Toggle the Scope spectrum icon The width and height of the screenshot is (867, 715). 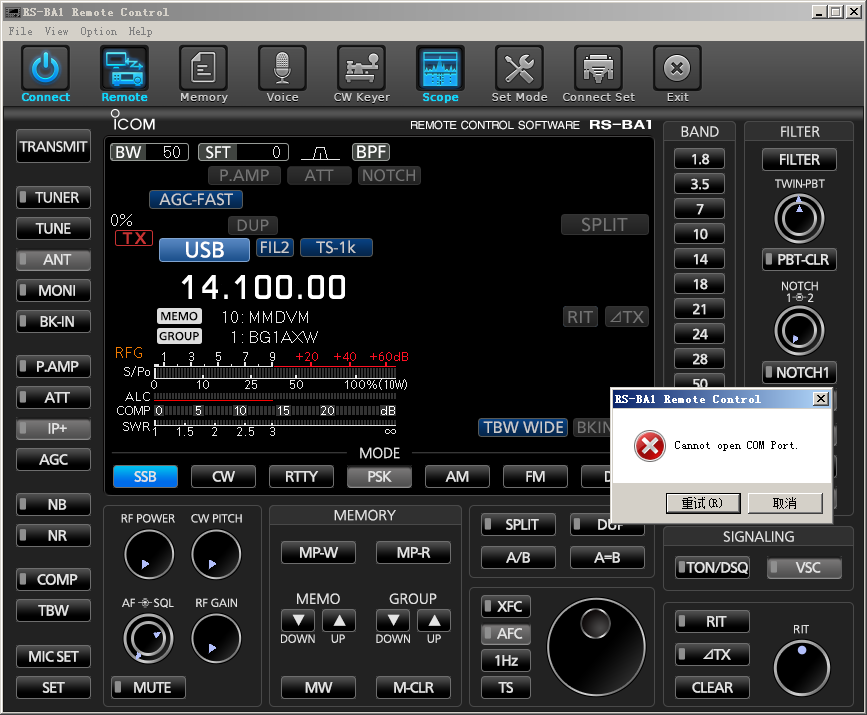[x=440, y=68]
